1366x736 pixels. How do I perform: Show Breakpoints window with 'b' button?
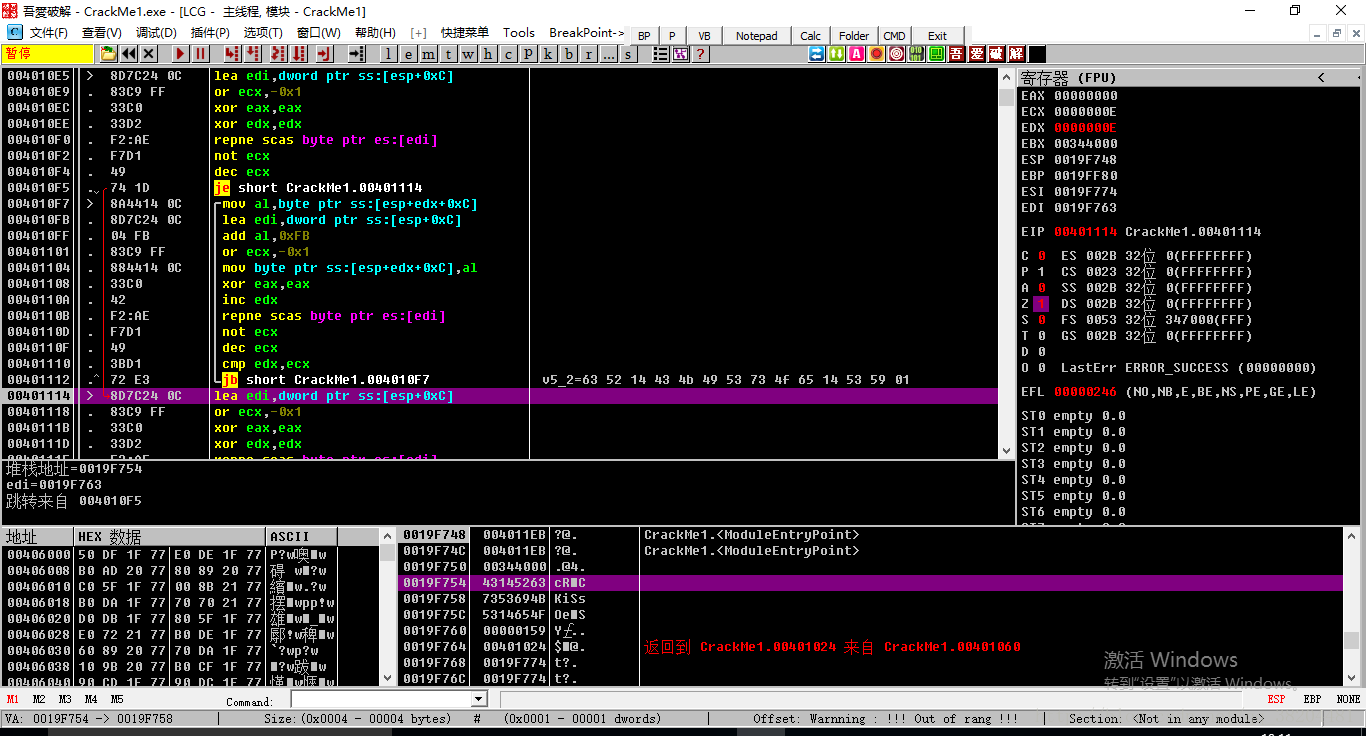[568, 54]
